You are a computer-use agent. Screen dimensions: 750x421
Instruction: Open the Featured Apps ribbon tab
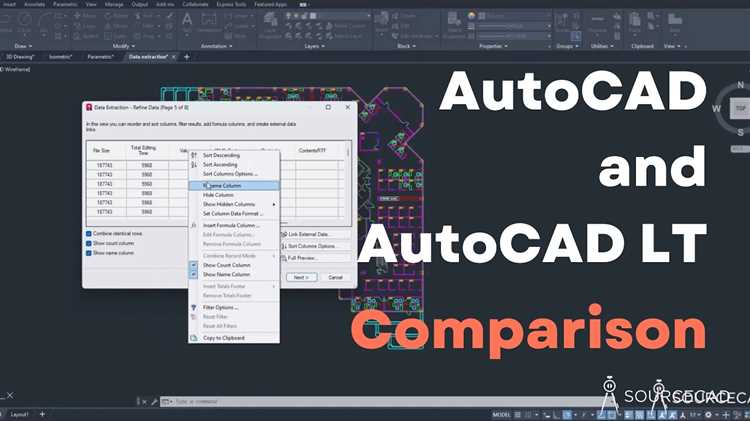(271, 4)
